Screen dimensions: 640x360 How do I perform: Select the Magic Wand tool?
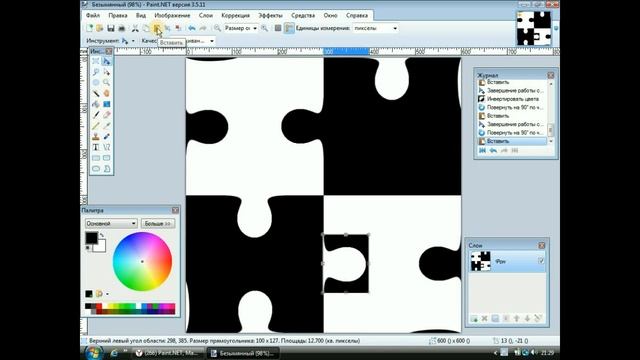[96, 93]
